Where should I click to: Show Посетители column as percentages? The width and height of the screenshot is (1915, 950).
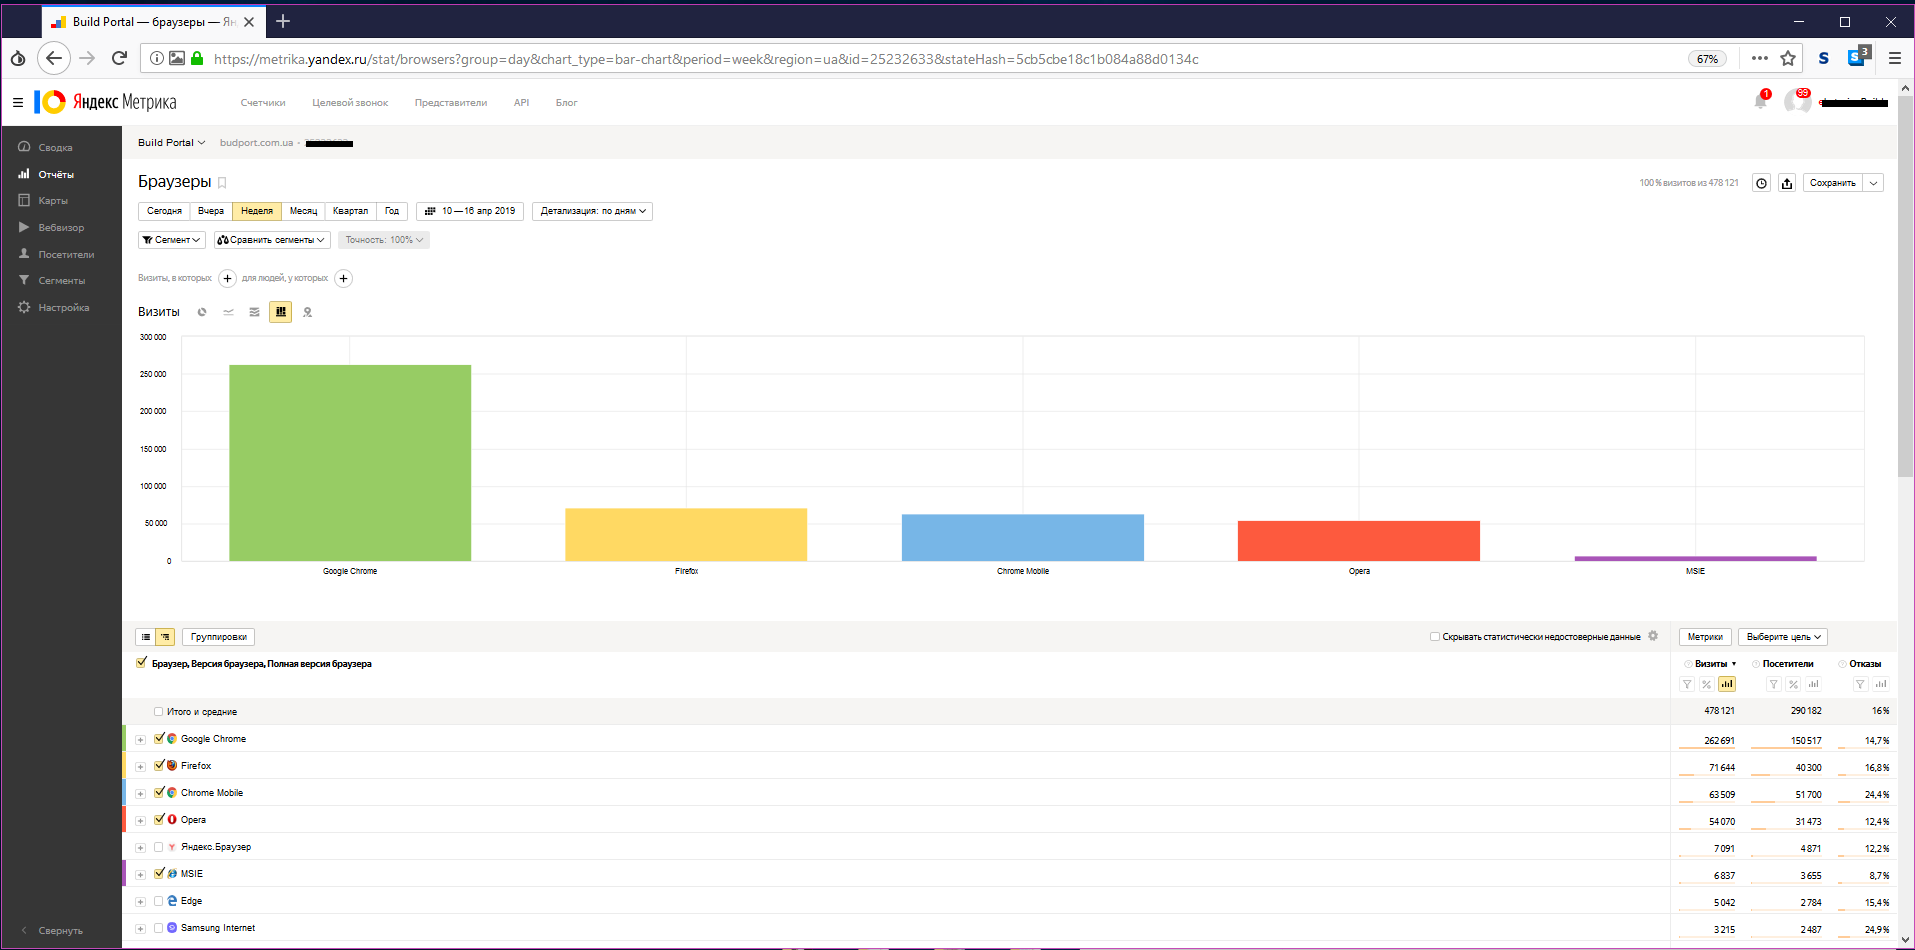coord(1793,684)
